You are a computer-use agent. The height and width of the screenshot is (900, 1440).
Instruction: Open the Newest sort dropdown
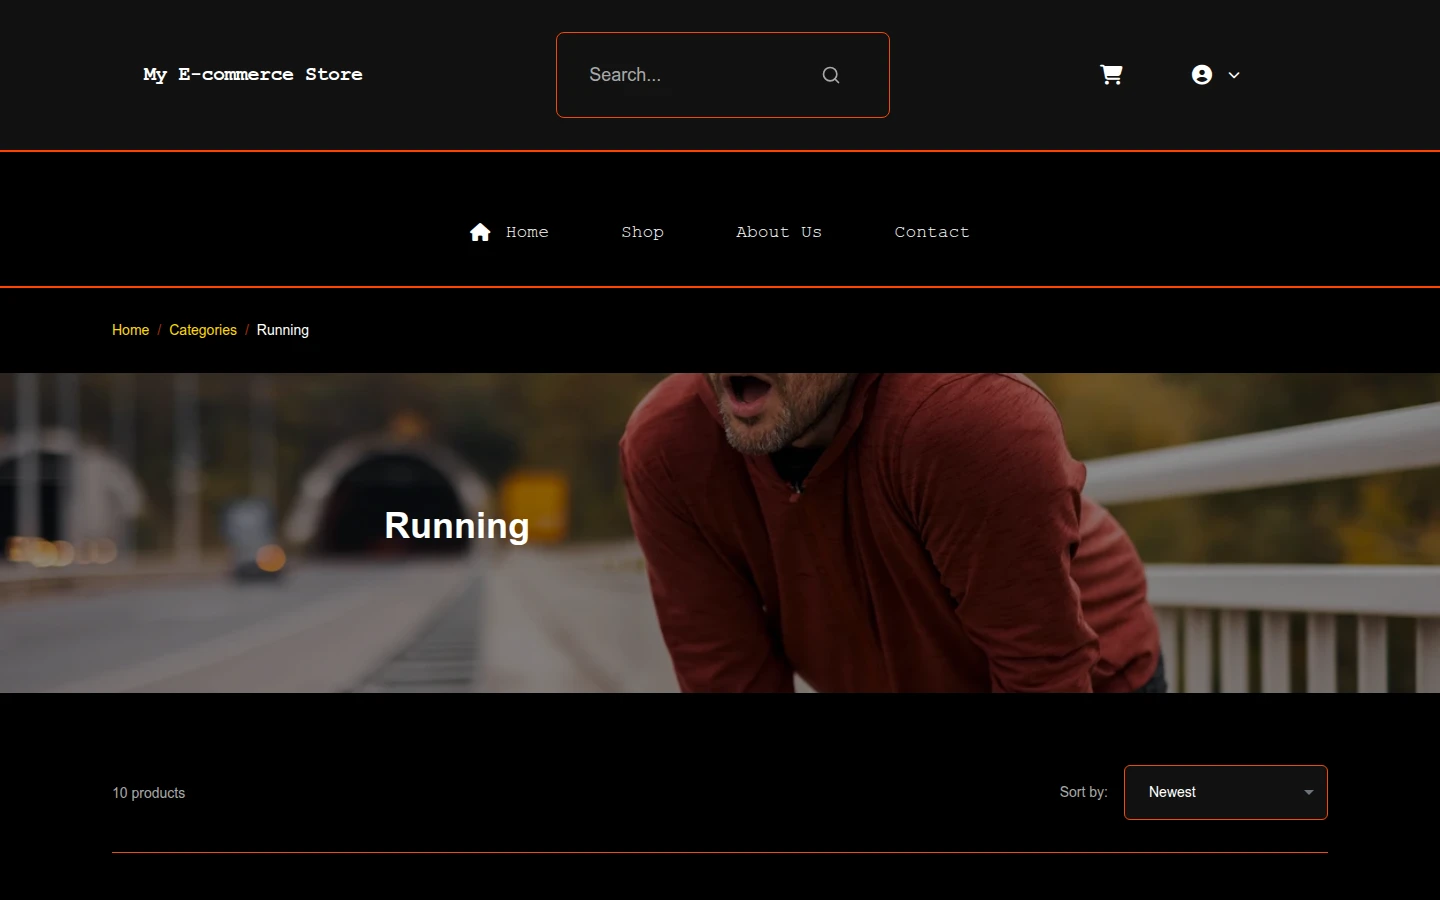pyautogui.click(x=1226, y=792)
